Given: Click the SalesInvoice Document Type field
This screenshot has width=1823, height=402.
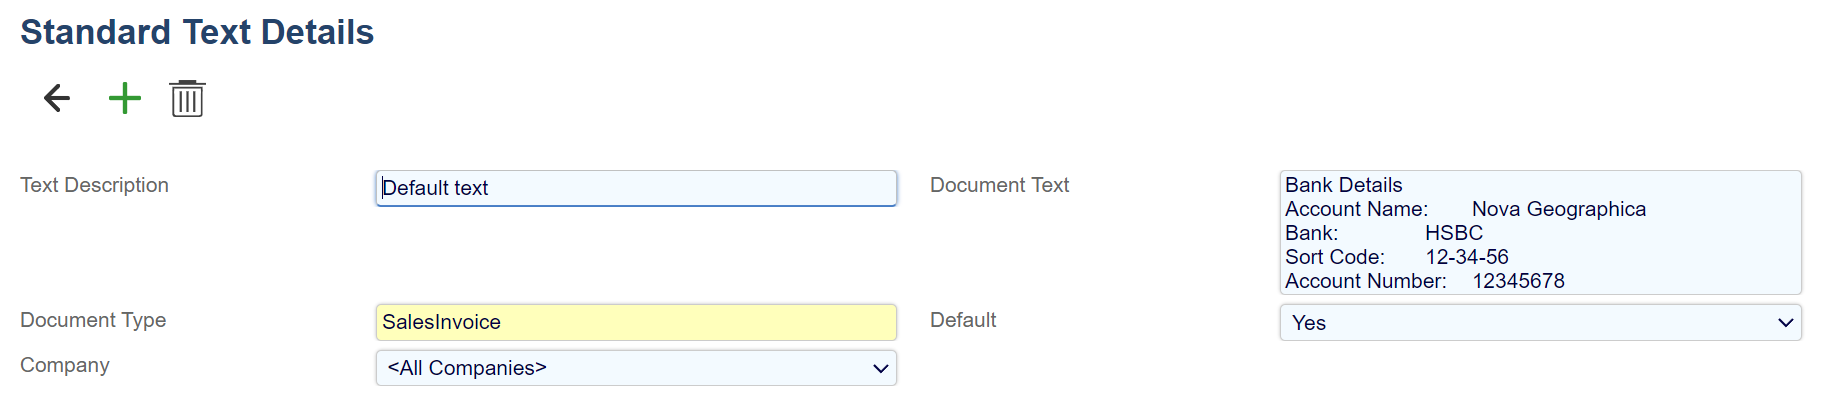Looking at the screenshot, I should coord(636,322).
